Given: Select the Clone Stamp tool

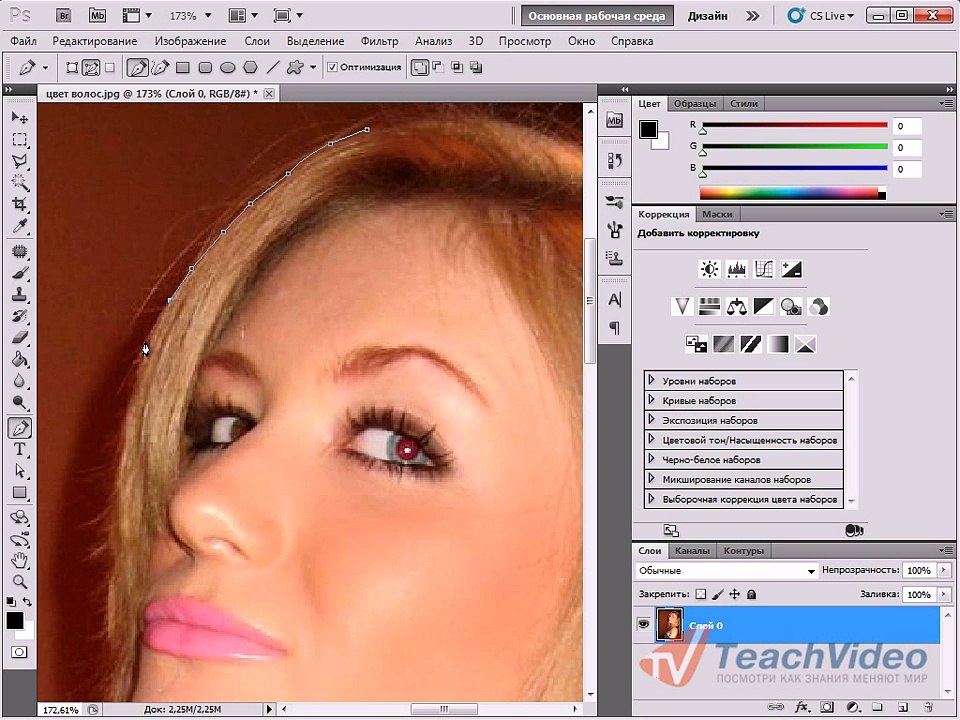Looking at the screenshot, I should point(20,294).
